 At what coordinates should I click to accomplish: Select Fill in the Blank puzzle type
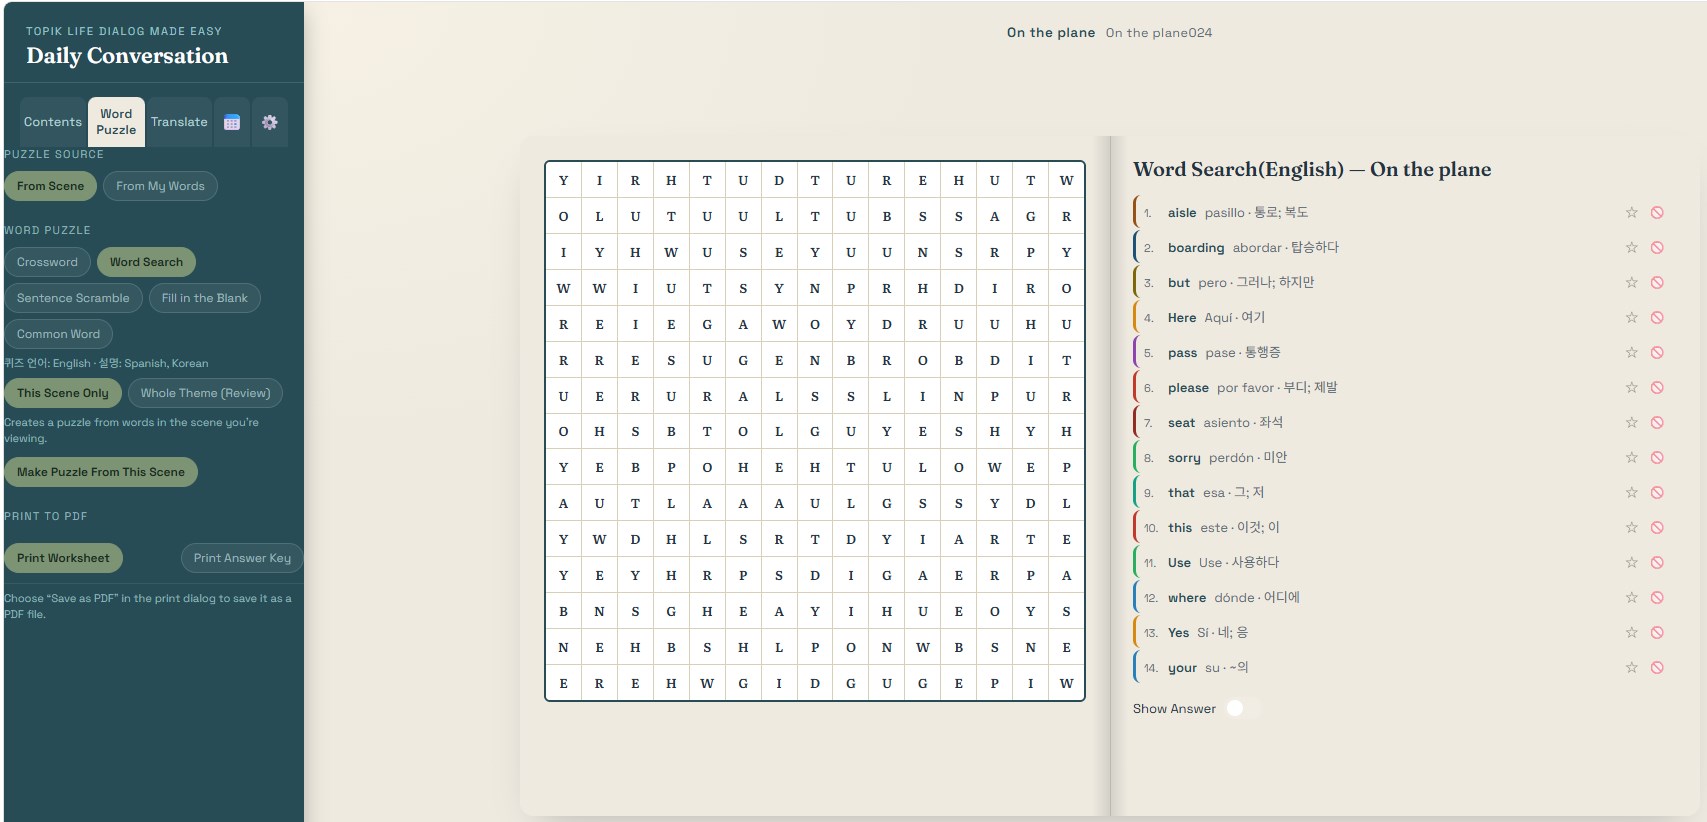point(205,298)
